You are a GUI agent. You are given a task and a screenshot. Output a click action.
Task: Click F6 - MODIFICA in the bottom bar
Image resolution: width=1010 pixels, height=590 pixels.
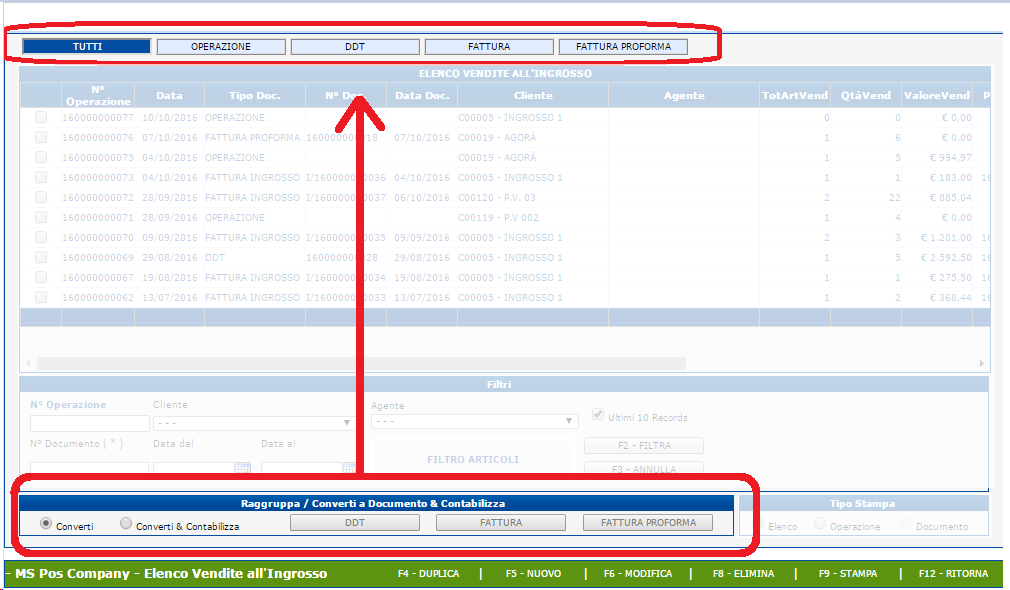[638, 573]
